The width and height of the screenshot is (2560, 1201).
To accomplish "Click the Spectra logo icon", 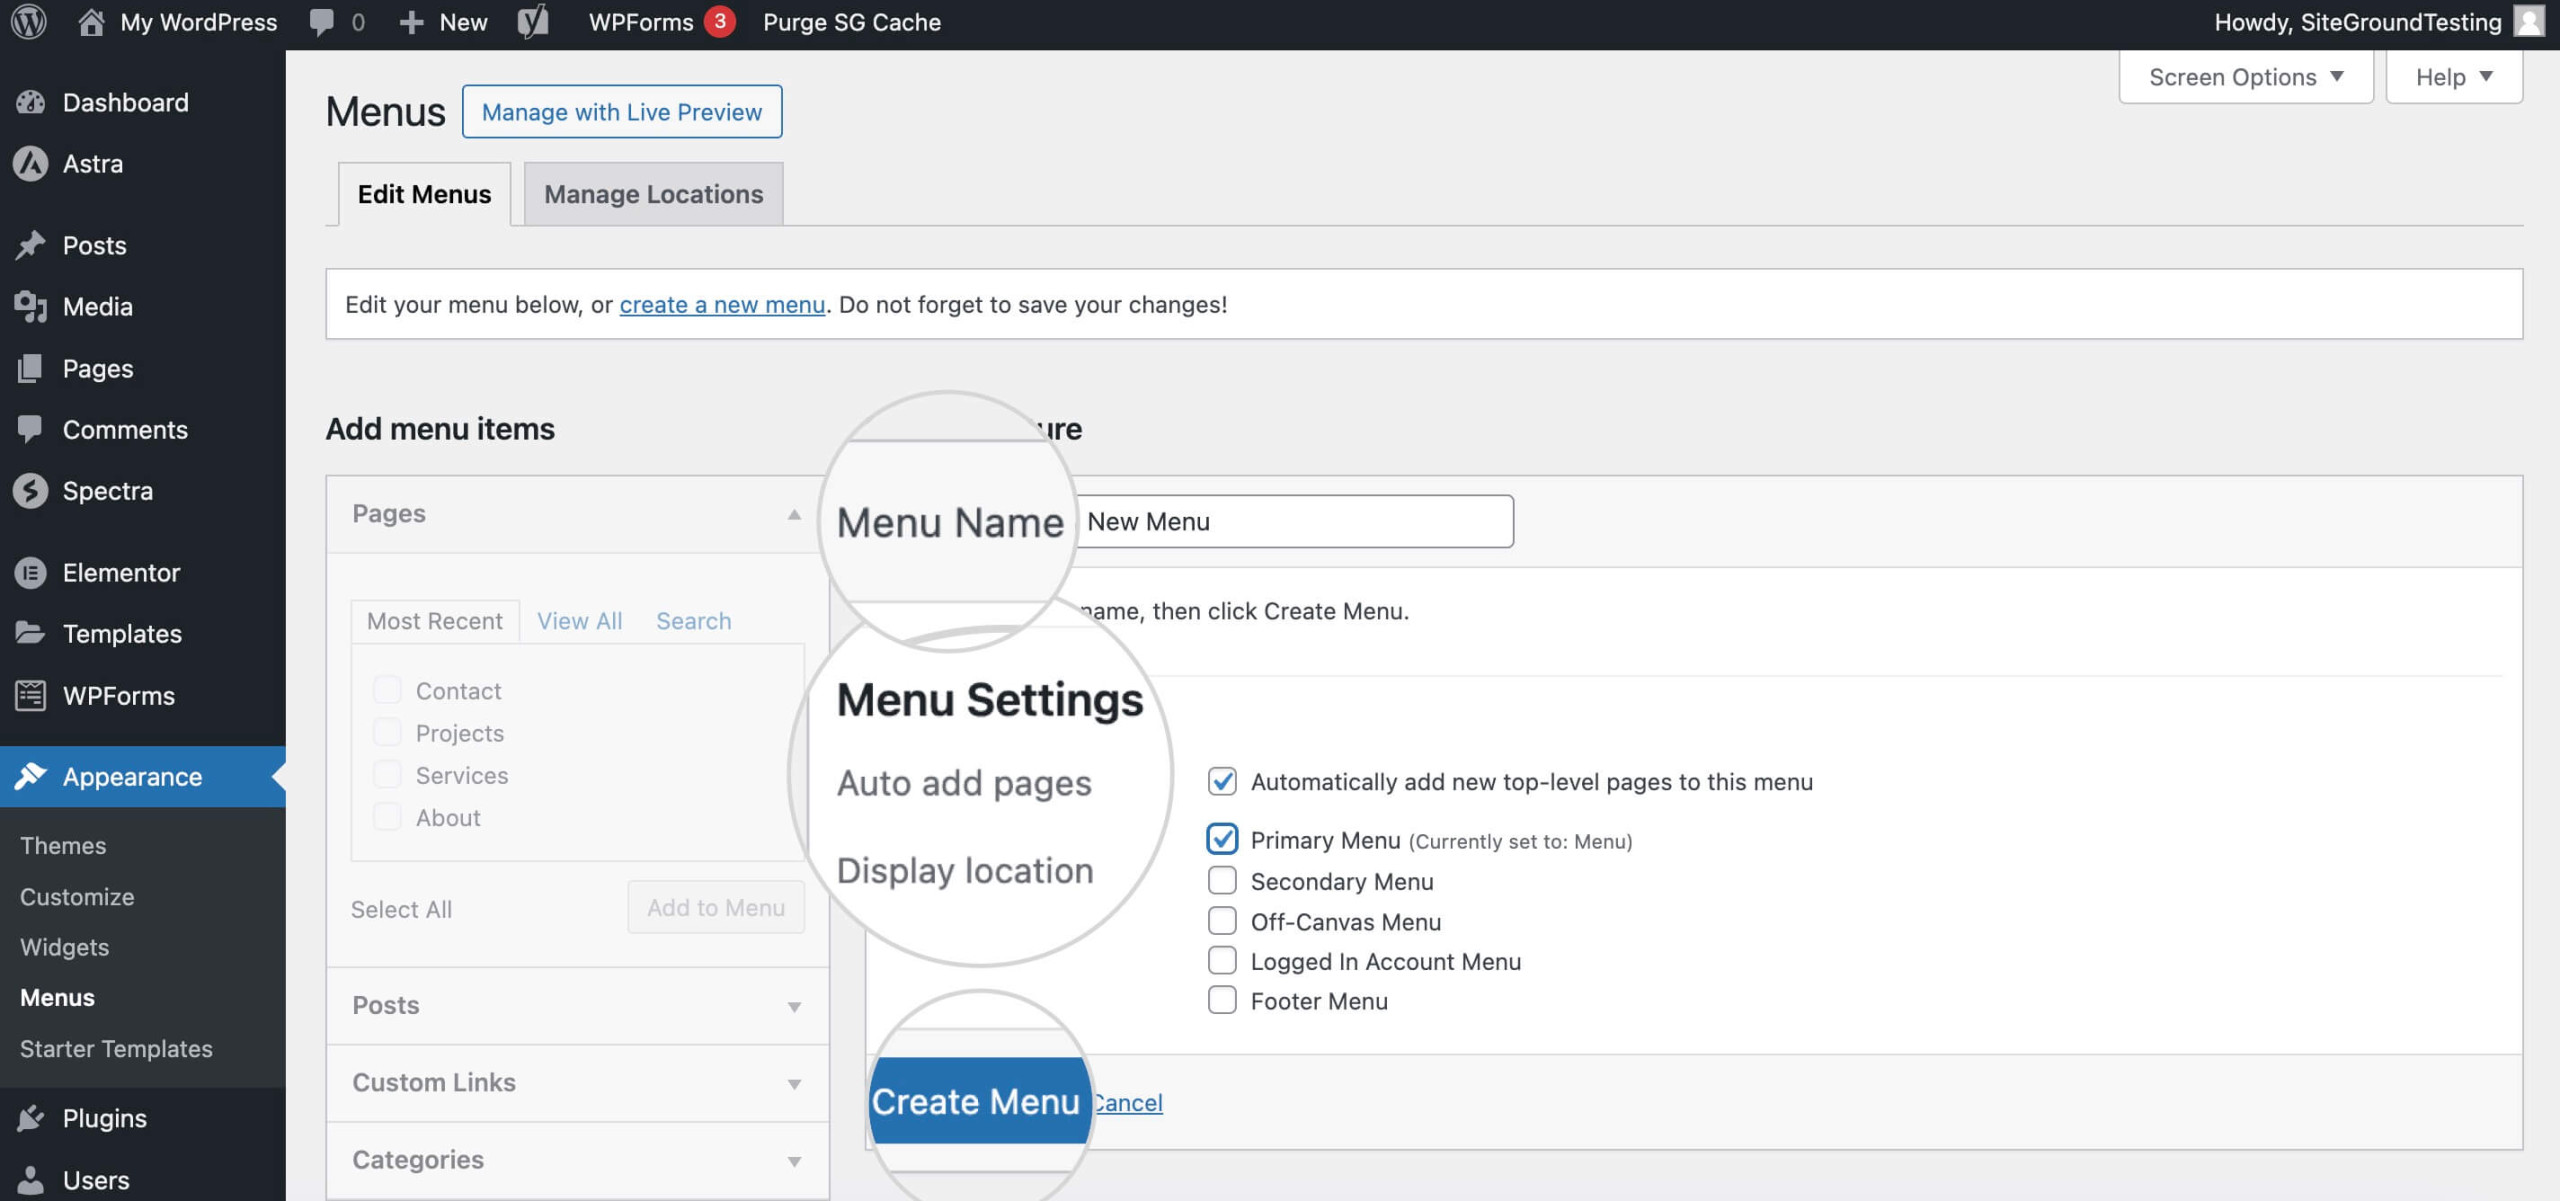I will [x=31, y=490].
